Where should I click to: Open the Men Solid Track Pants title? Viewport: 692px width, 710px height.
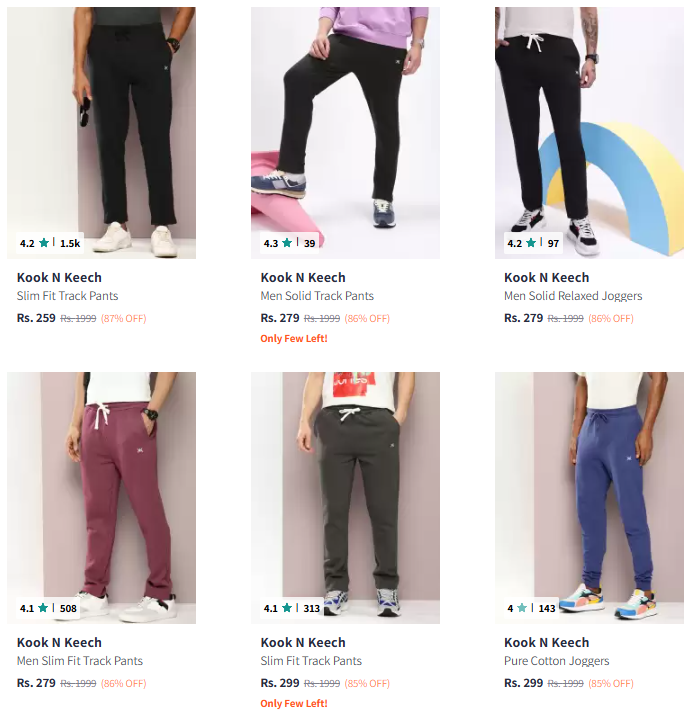point(317,296)
